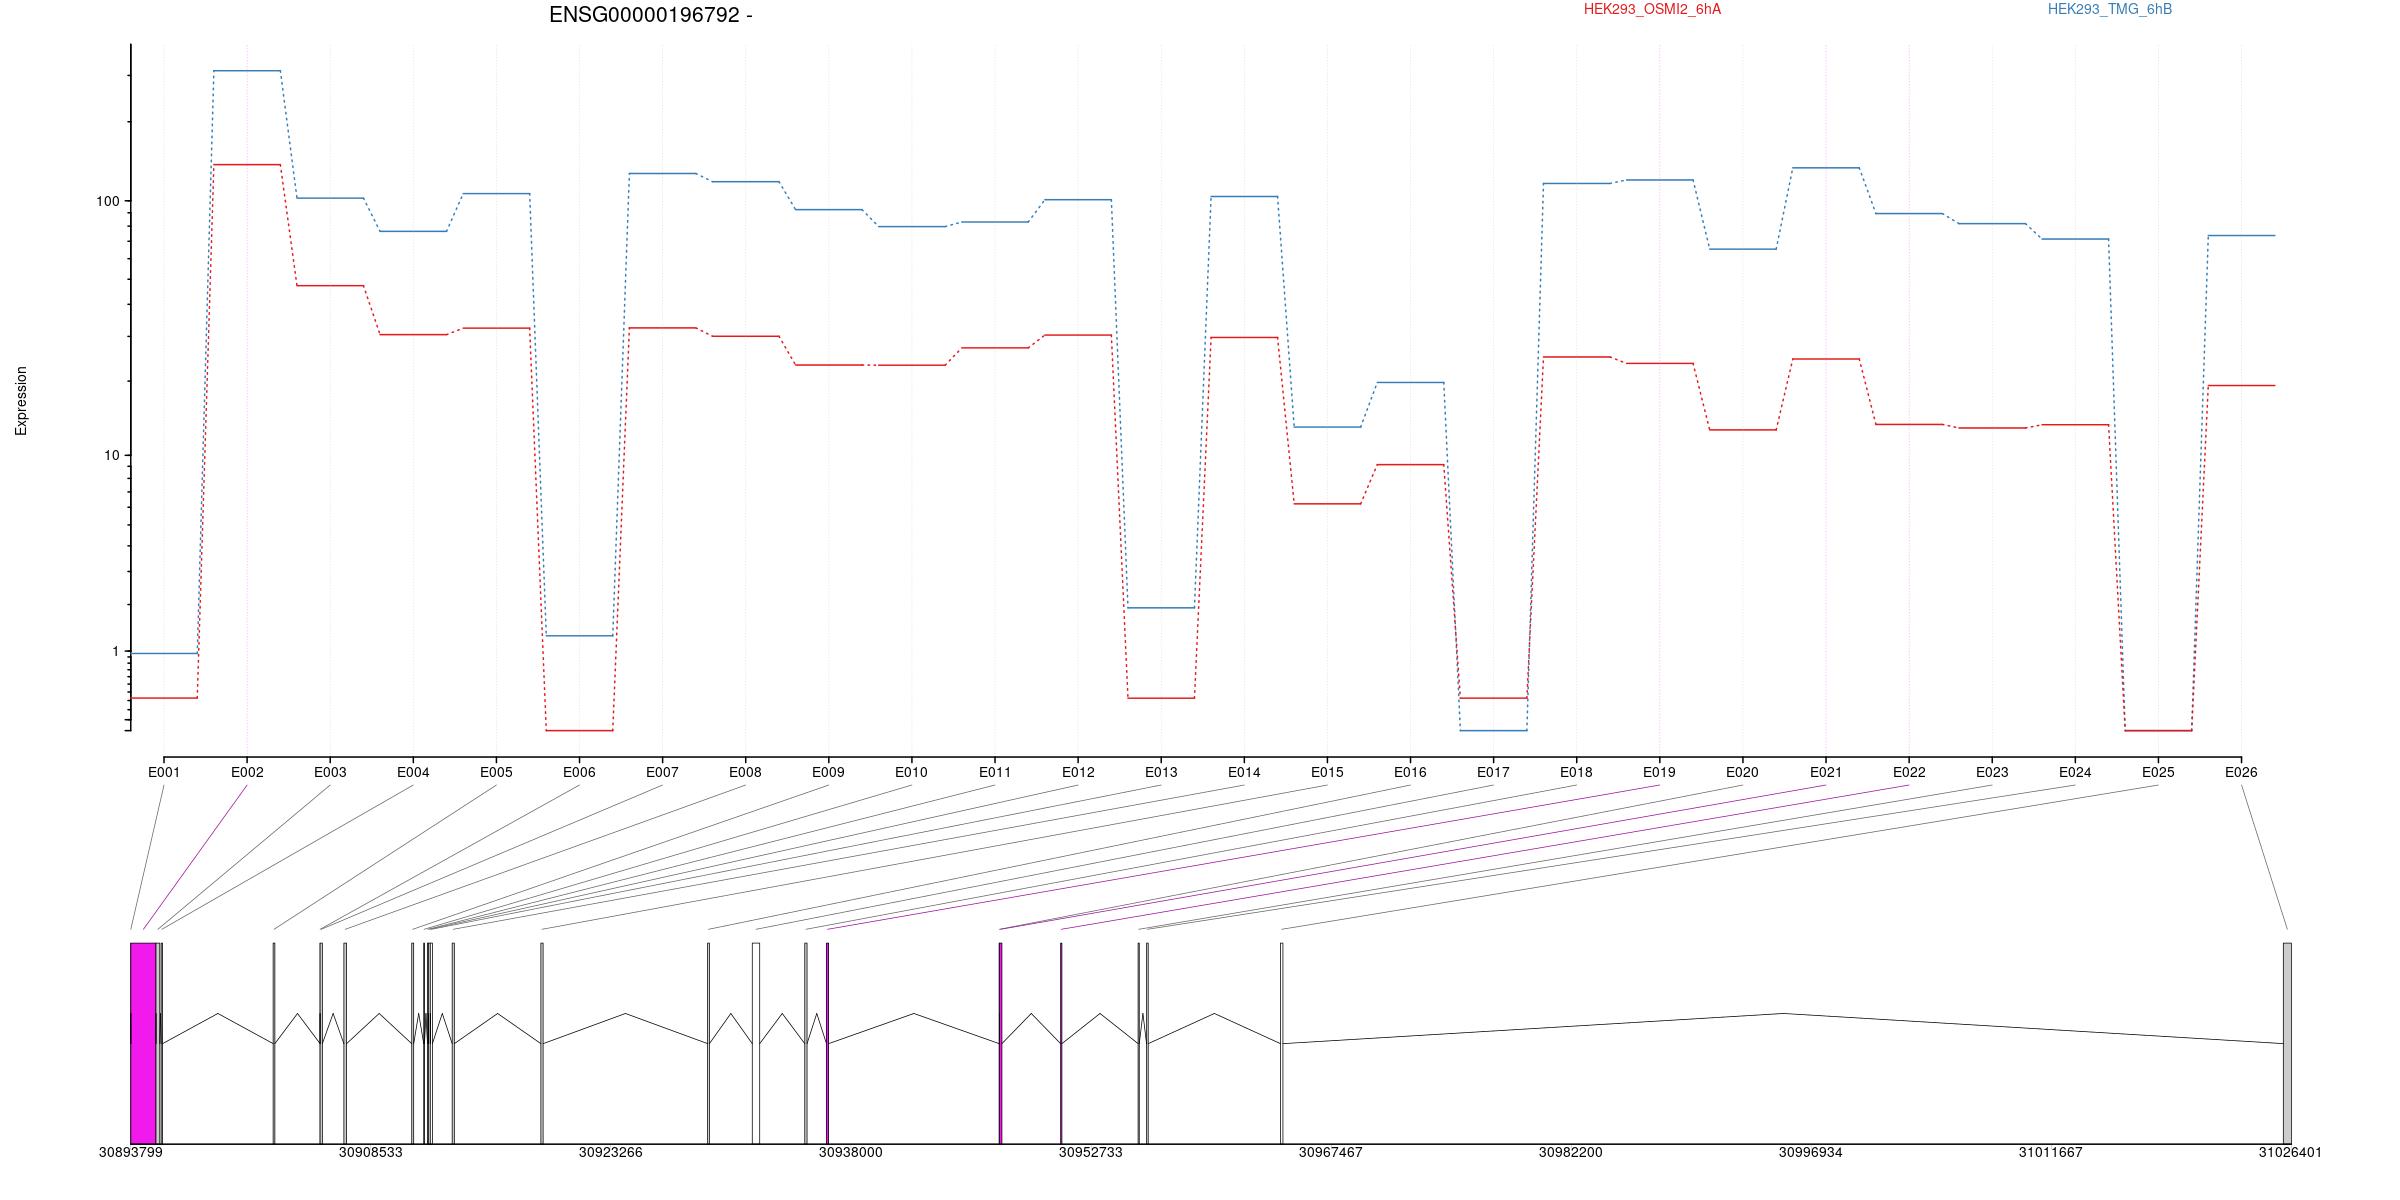This screenshot has width=2400, height=1200.
Task: Click exon label E018
Action: pyautogui.click(x=1576, y=772)
